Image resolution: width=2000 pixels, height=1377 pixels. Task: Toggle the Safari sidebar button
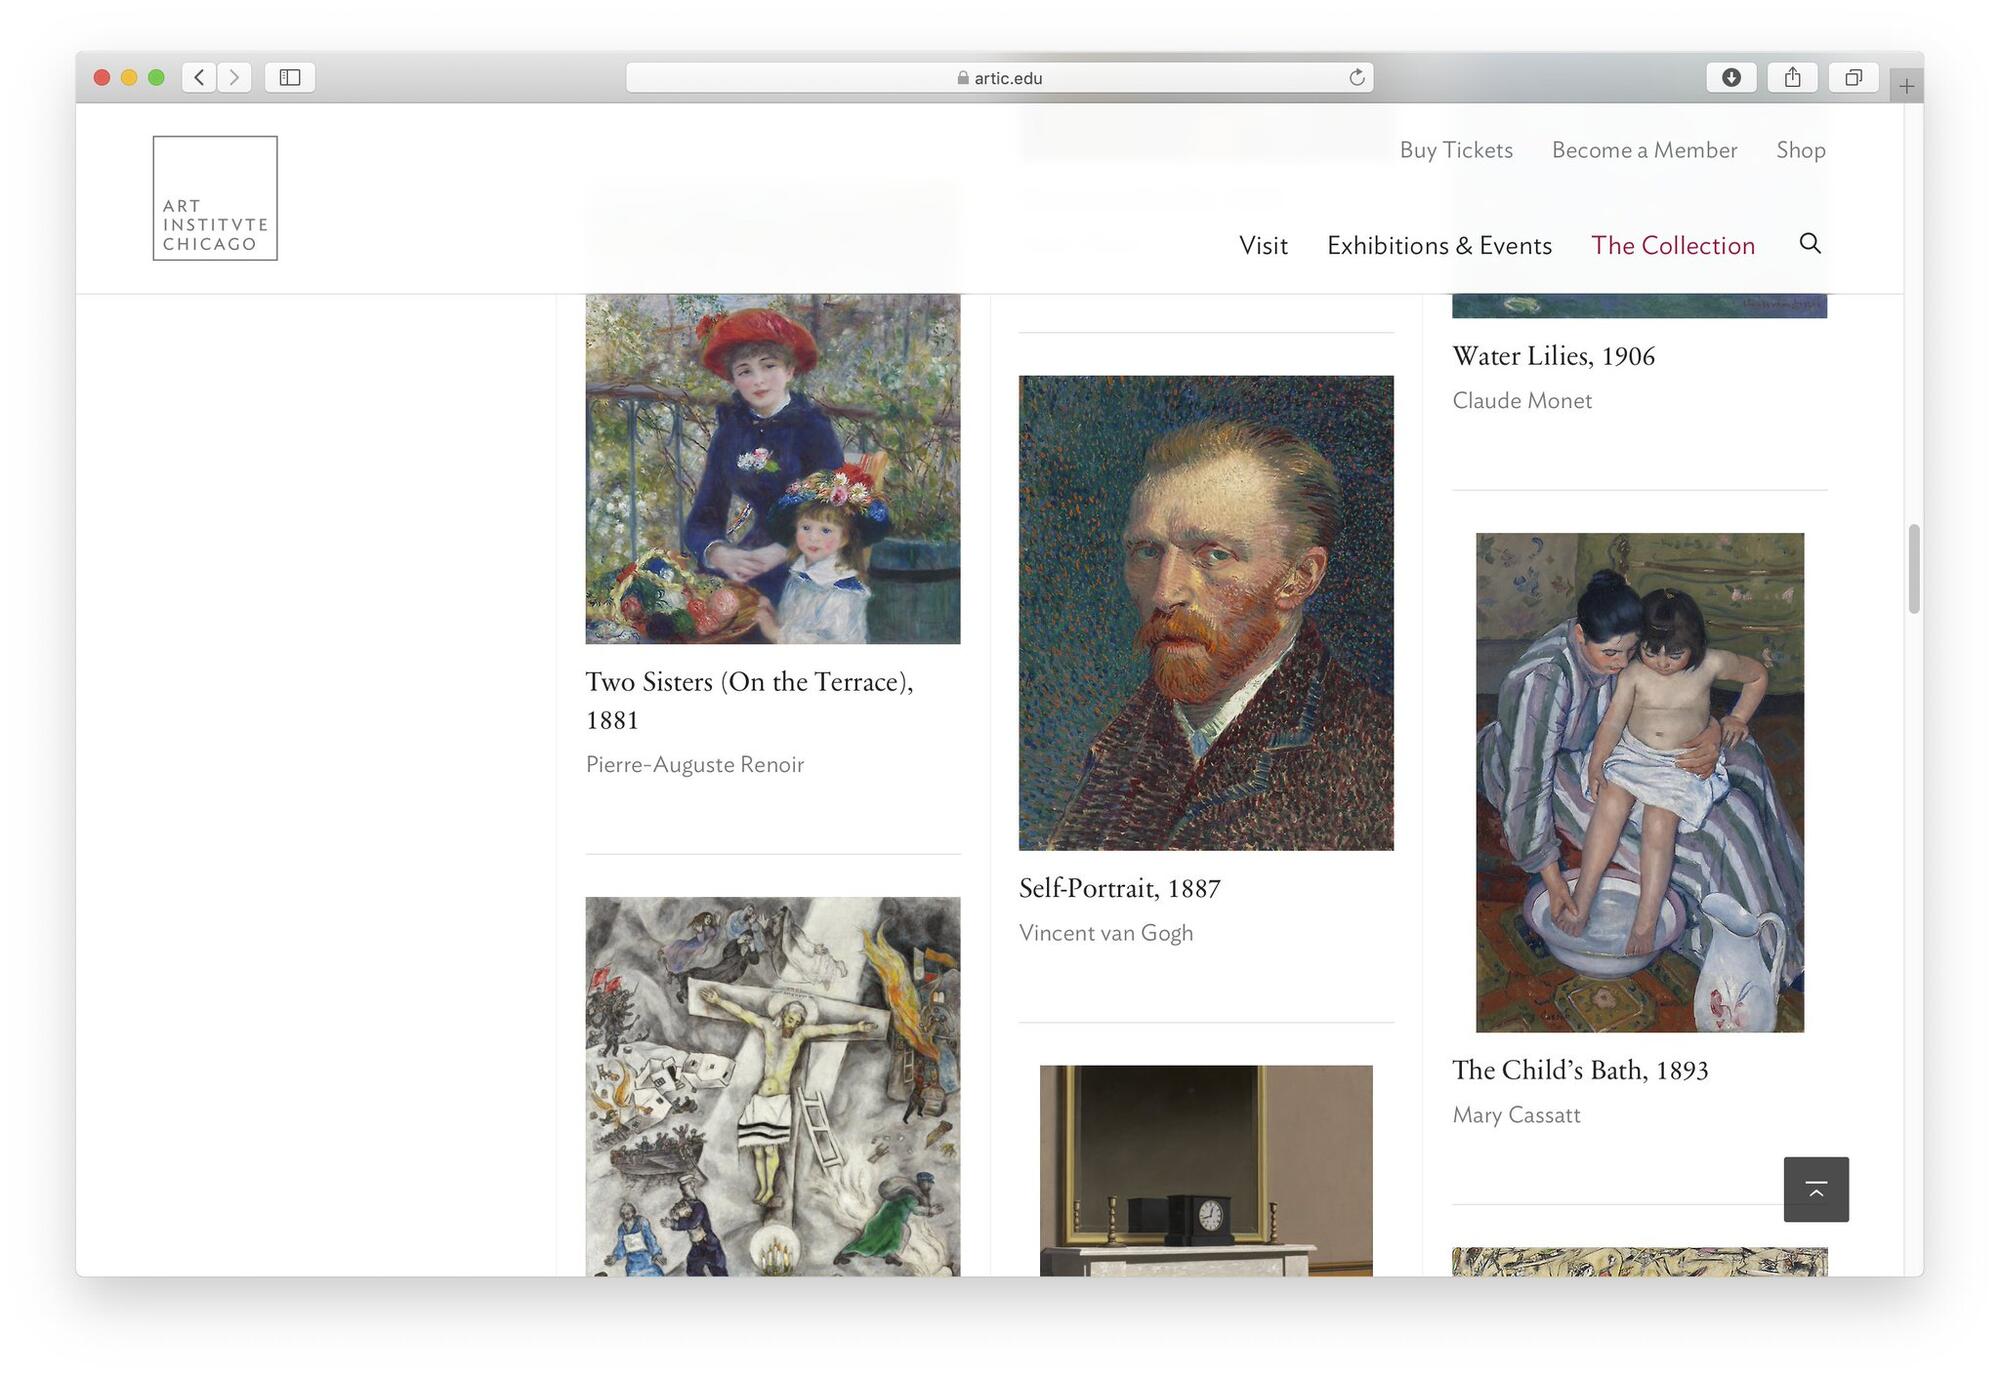tap(290, 77)
